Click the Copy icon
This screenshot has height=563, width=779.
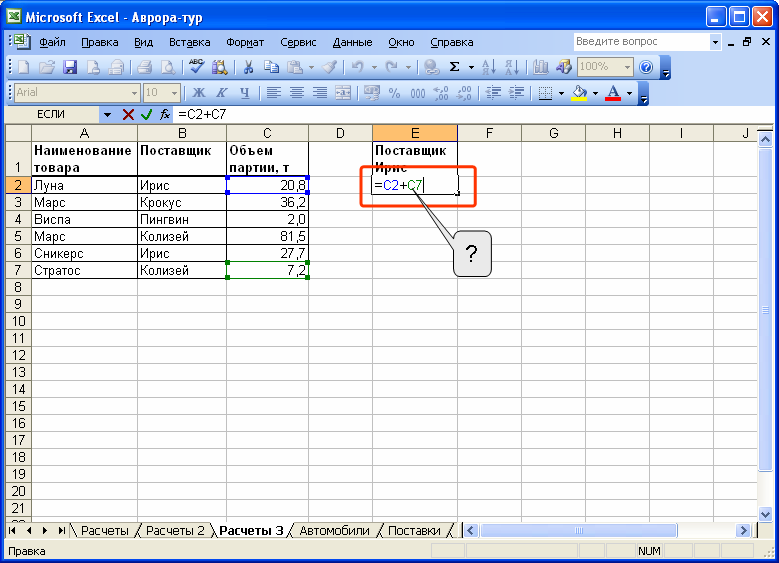click(x=271, y=67)
